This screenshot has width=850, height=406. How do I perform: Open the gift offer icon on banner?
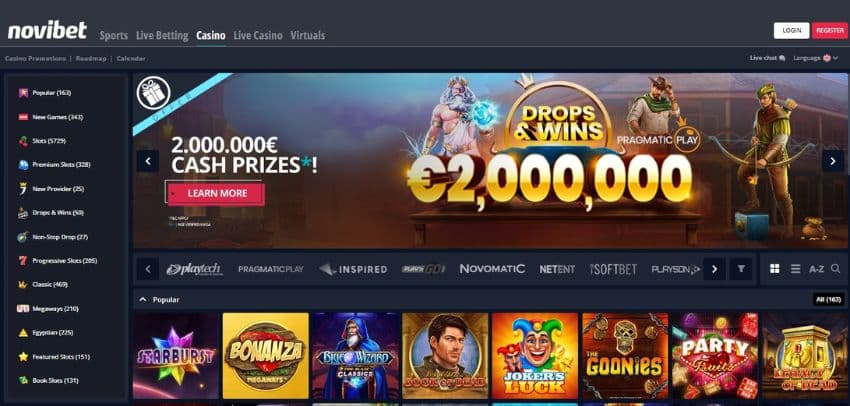coord(153,93)
